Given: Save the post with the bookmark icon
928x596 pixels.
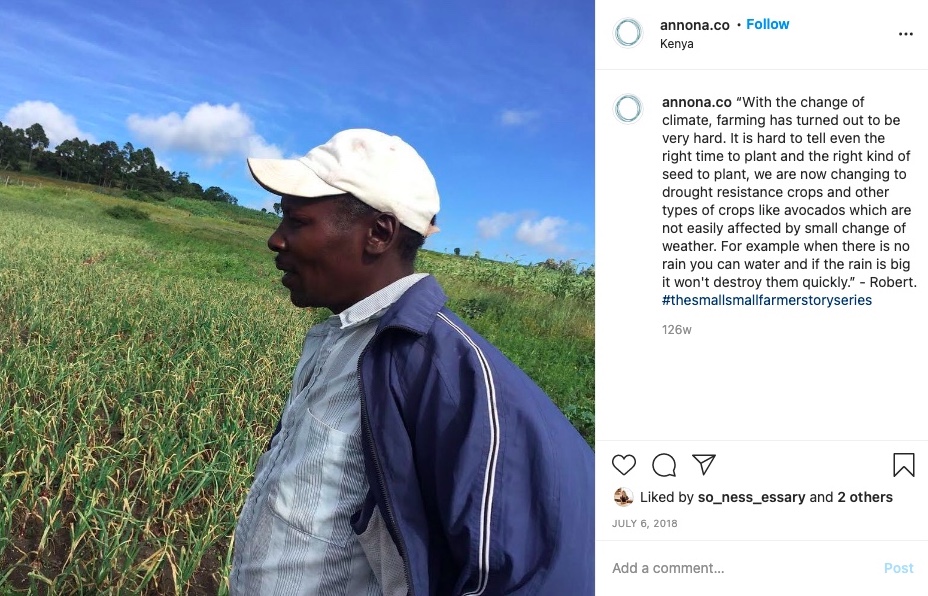Looking at the screenshot, I should (x=904, y=465).
